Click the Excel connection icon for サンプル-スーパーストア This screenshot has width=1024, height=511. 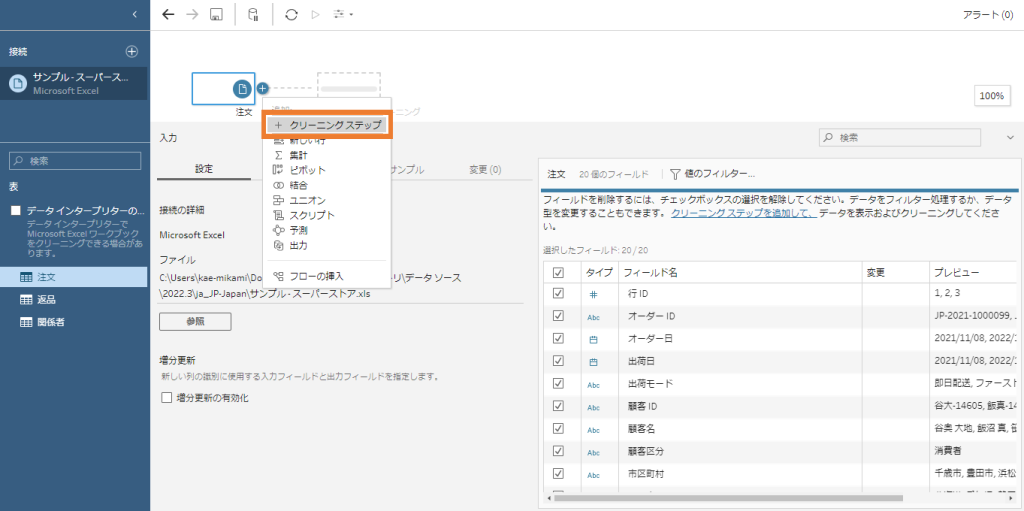tap(18, 83)
